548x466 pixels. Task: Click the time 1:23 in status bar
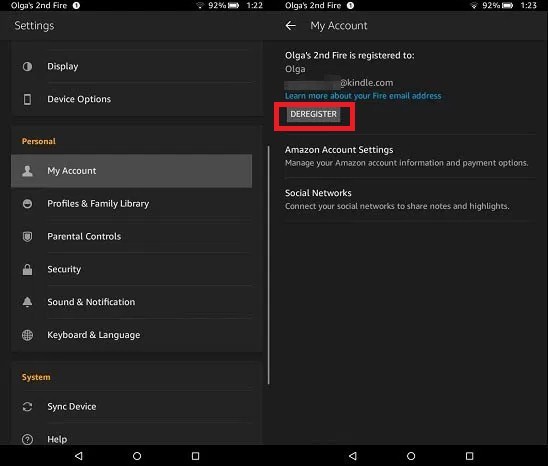pyautogui.click(x=528, y=6)
